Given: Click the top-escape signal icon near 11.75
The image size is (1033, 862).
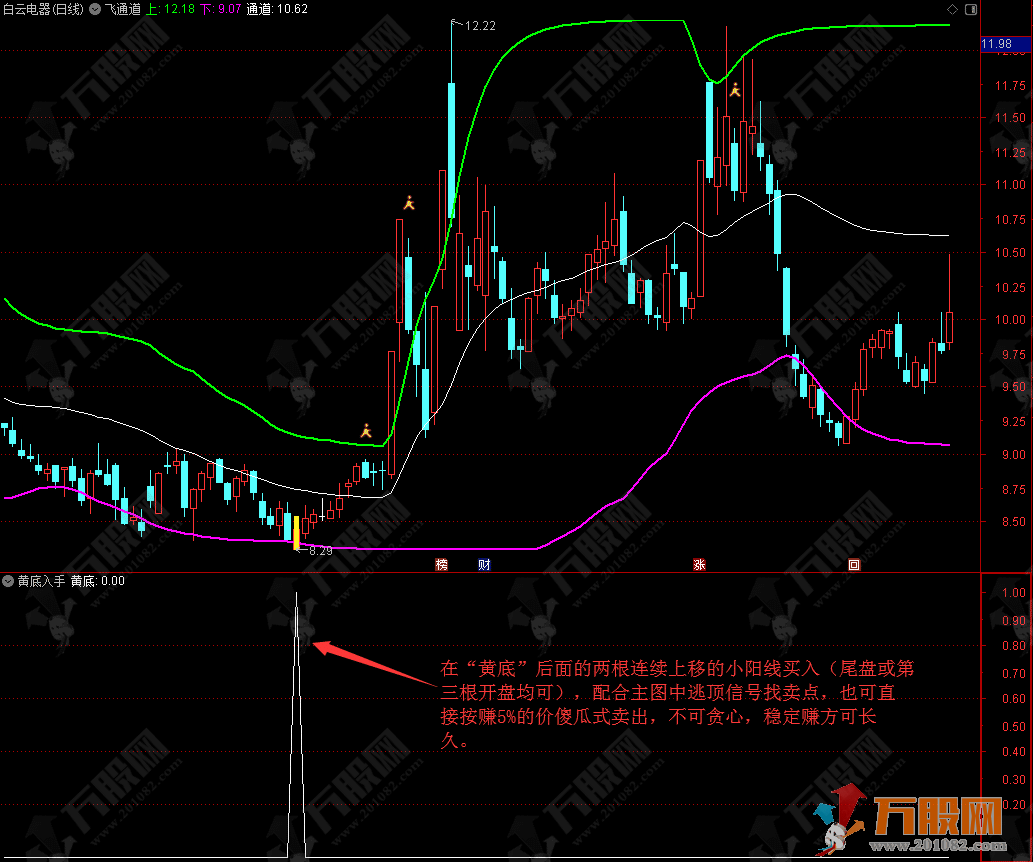Looking at the screenshot, I should [x=735, y=90].
